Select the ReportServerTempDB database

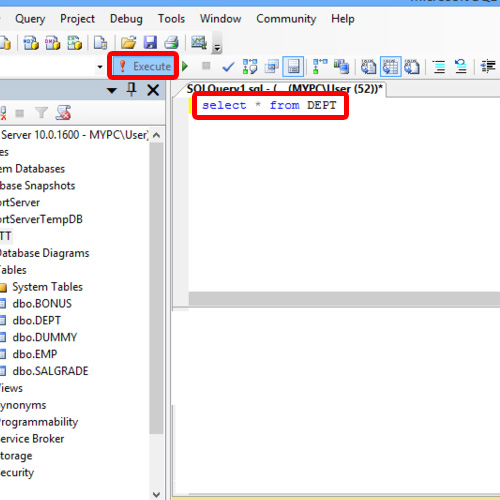point(41,219)
